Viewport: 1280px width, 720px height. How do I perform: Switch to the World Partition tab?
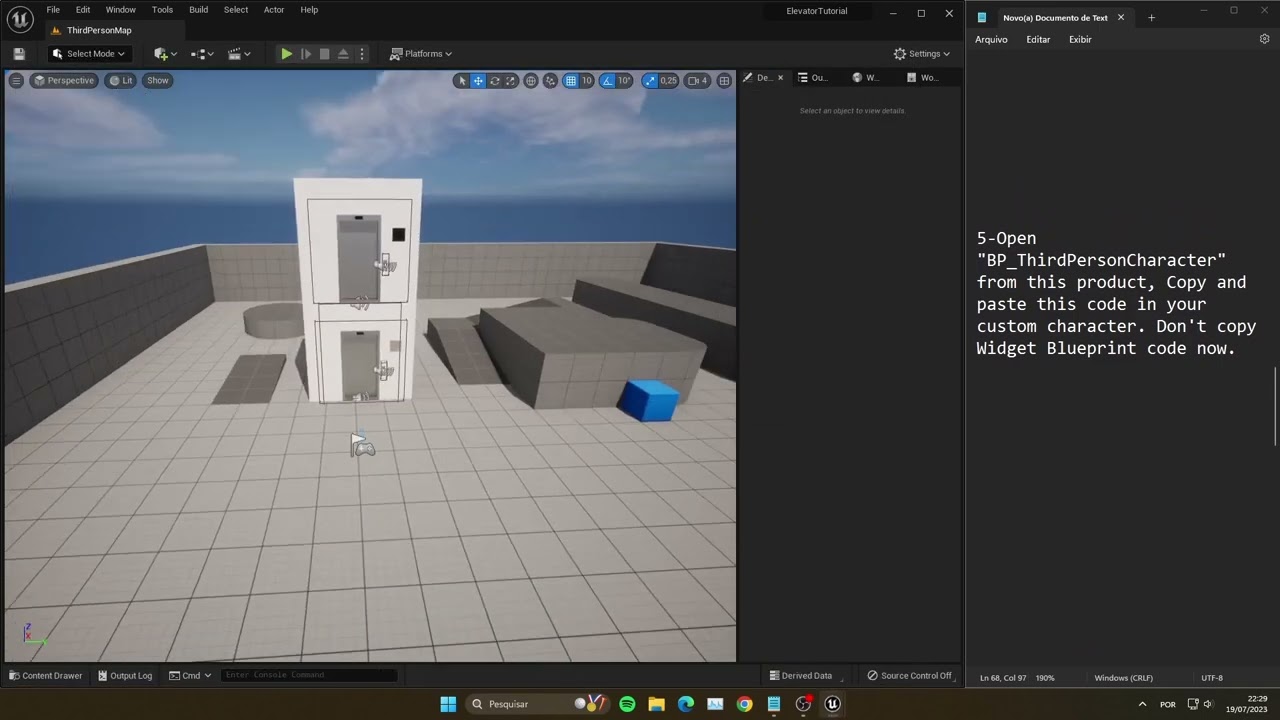pos(923,77)
